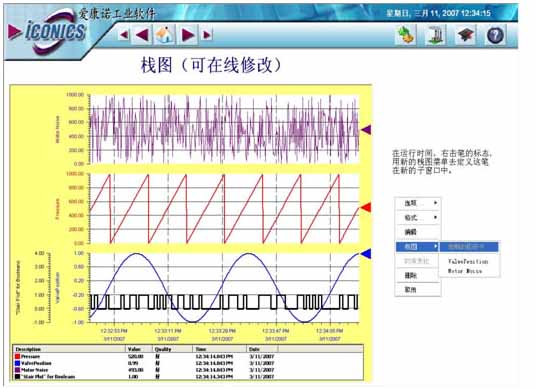Jump to last page with small right arrow

pos(207,35)
